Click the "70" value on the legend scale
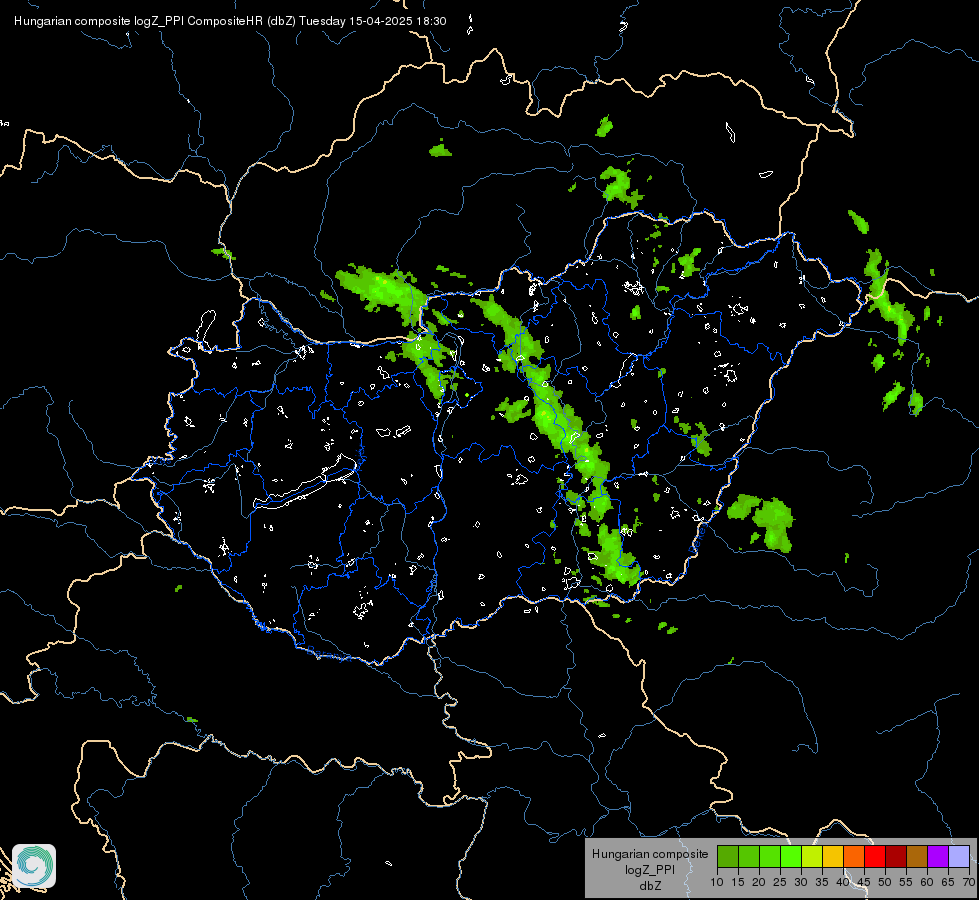The width and height of the screenshot is (979, 900). pyautogui.click(x=969, y=883)
